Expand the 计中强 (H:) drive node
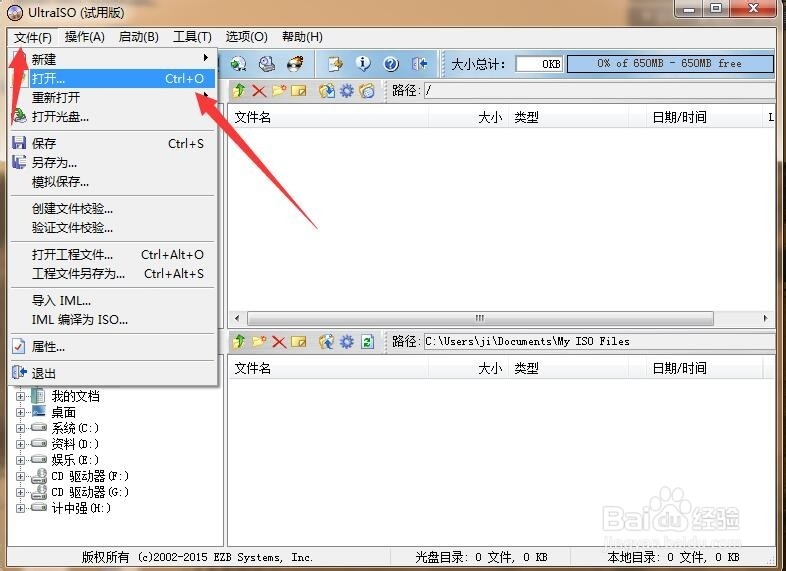Image resolution: width=786 pixels, height=571 pixels. 20,508
